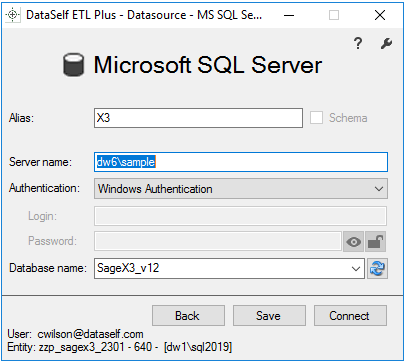Select Windows Authentication combo box
This screenshot has height=361, width=404.
tap(241, 189)
